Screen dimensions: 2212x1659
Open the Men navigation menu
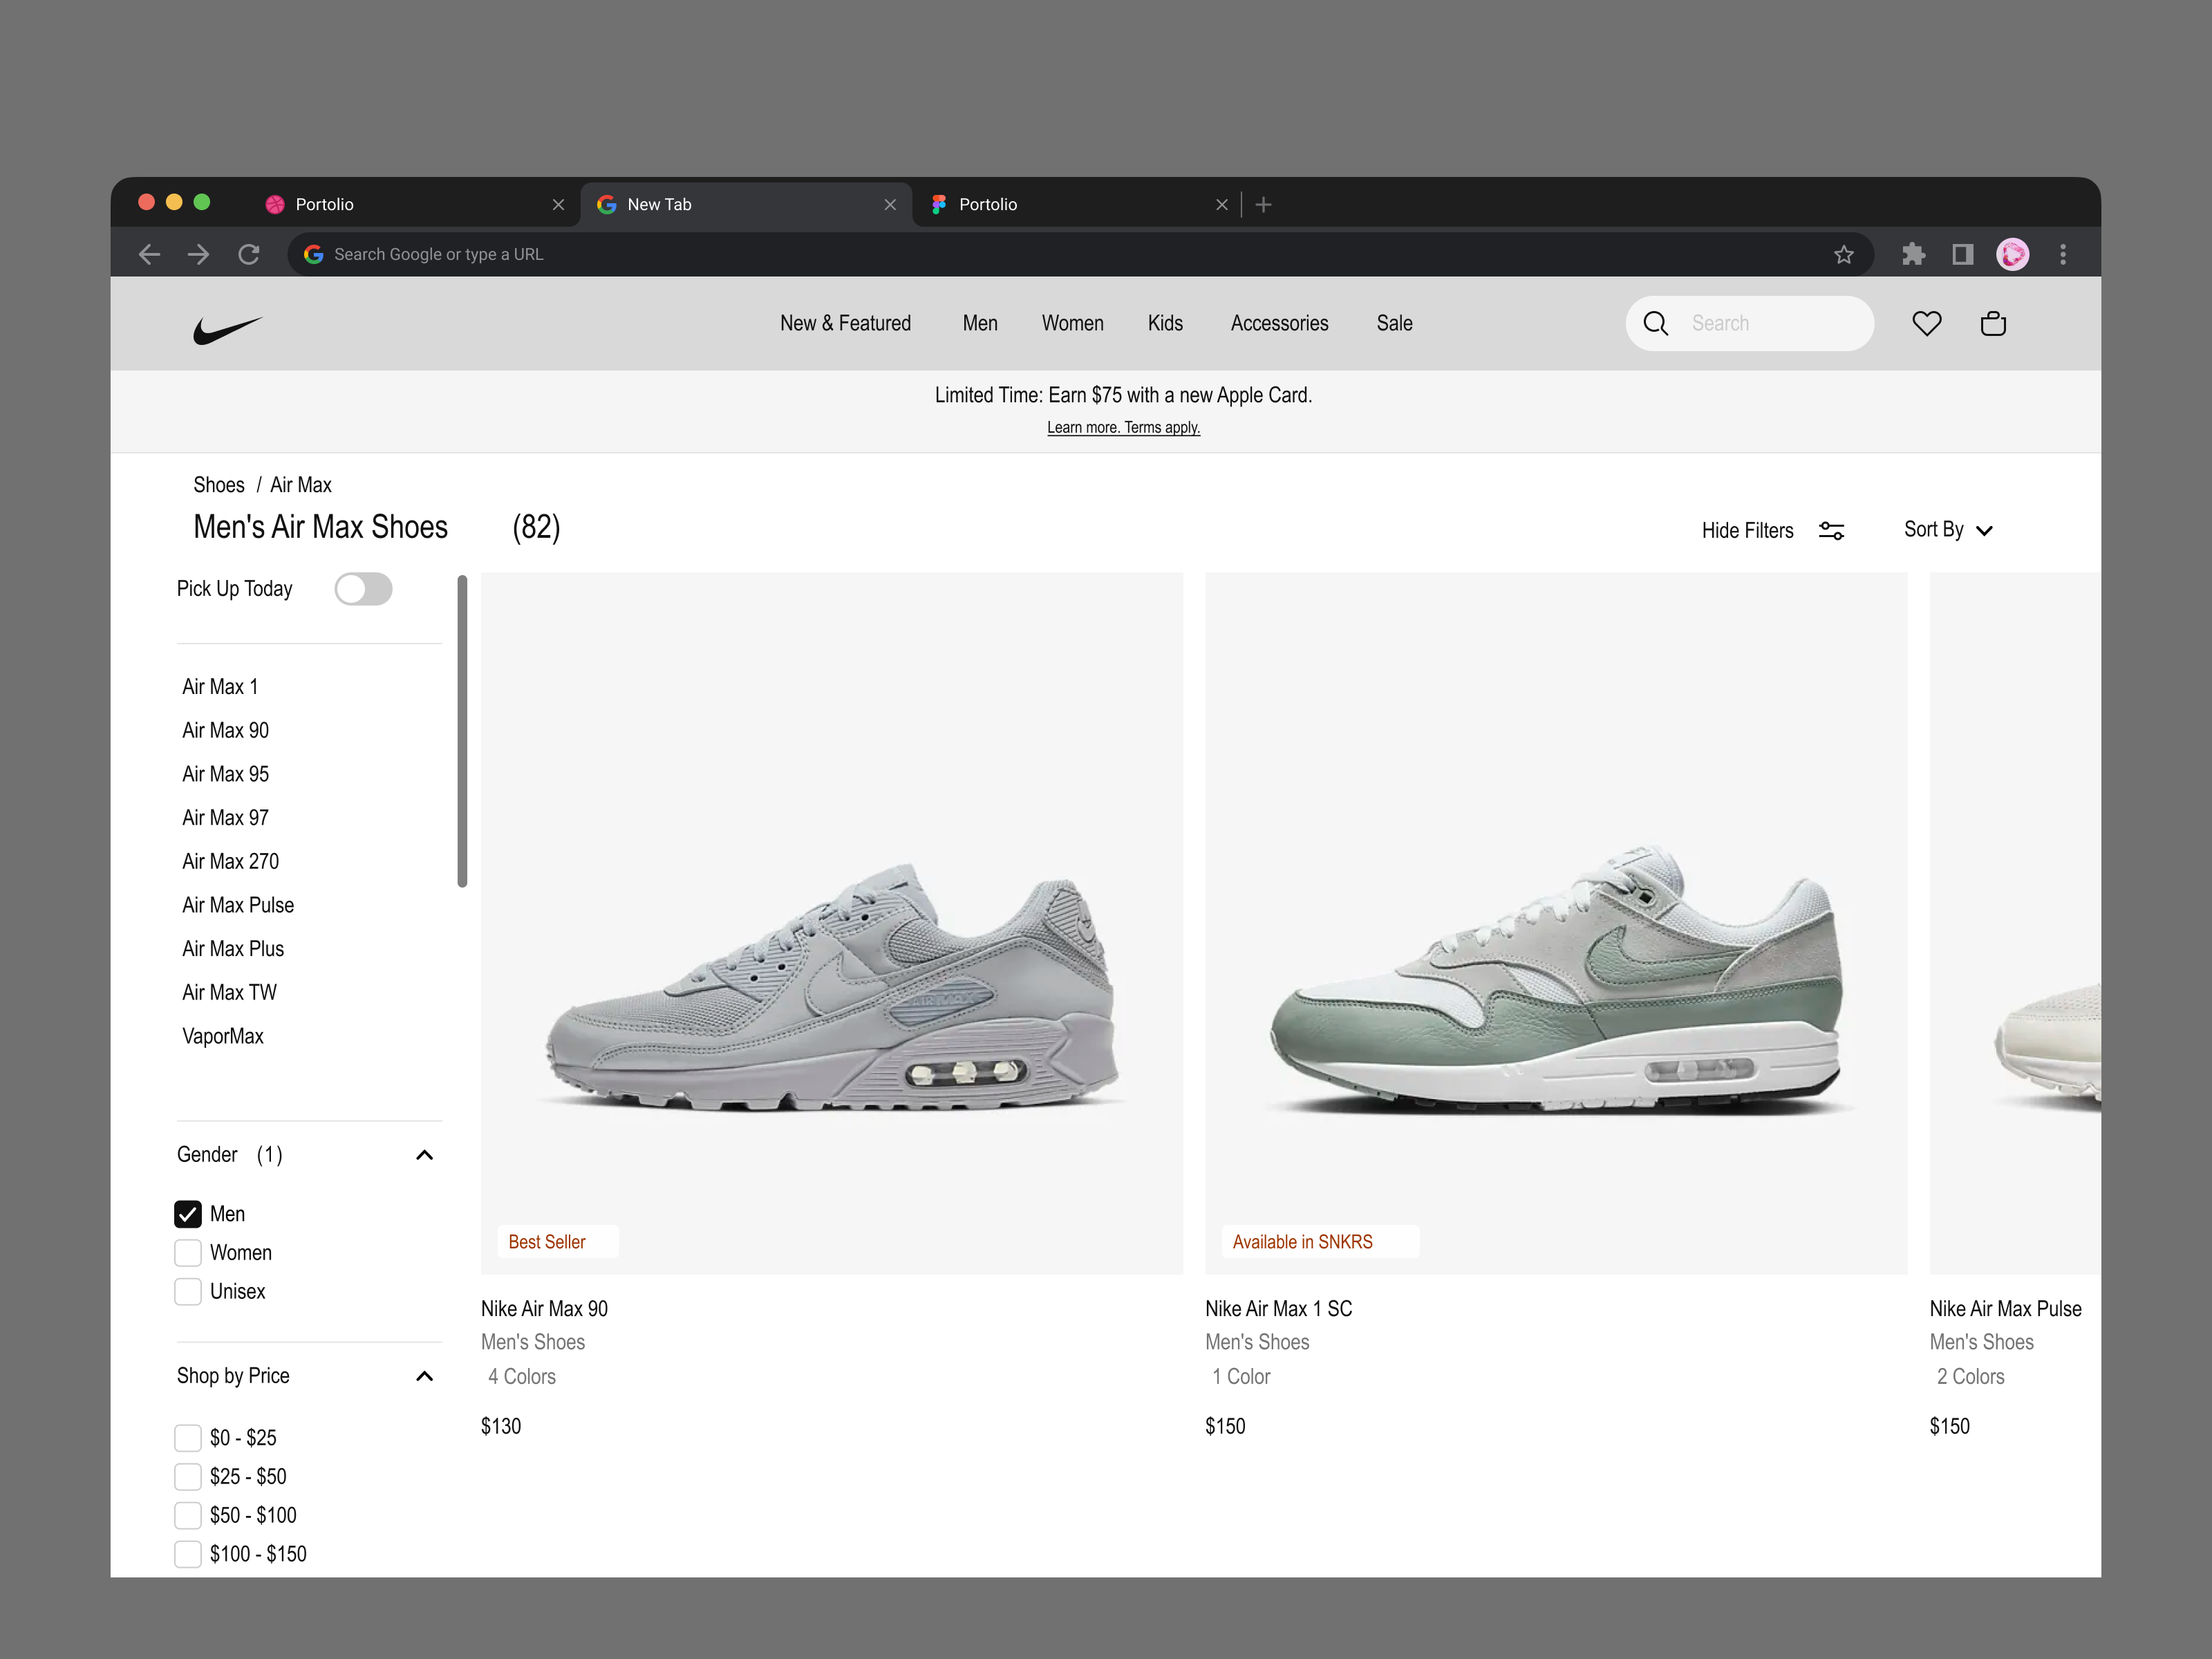(x=980, y=323)
